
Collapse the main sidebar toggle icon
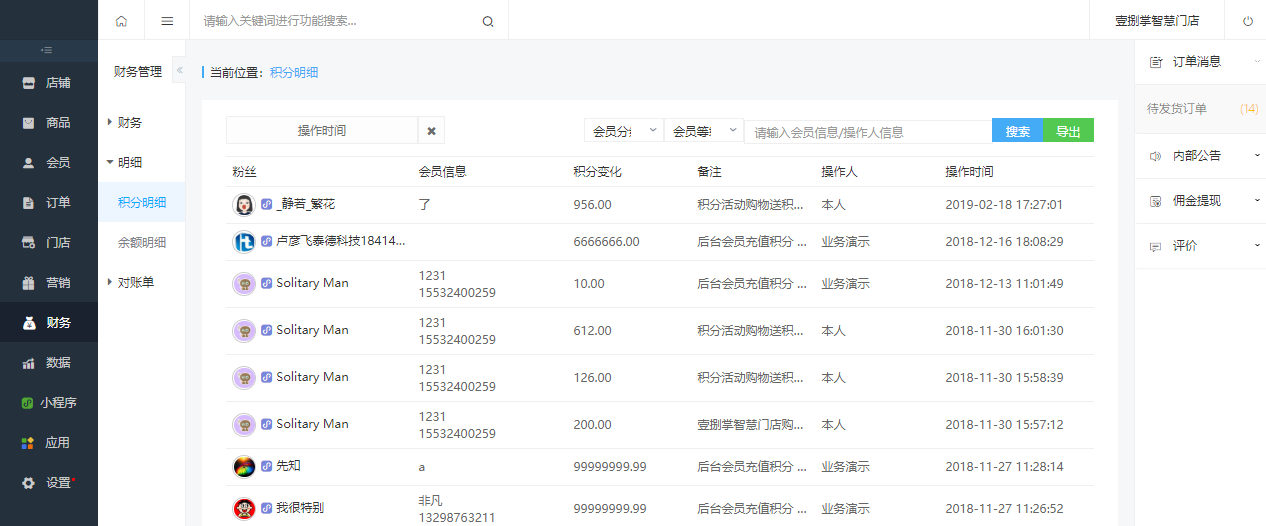48,50
